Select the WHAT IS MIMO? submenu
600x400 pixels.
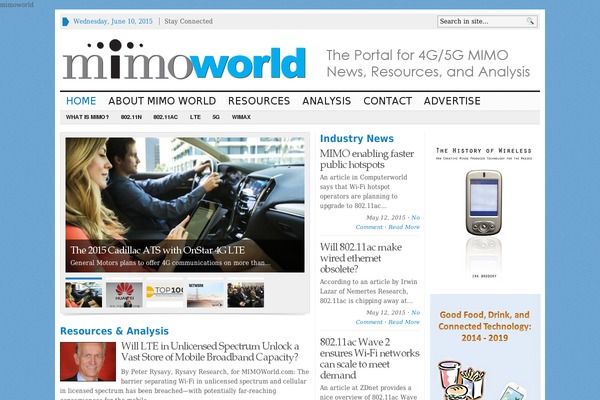pos(87,117)
